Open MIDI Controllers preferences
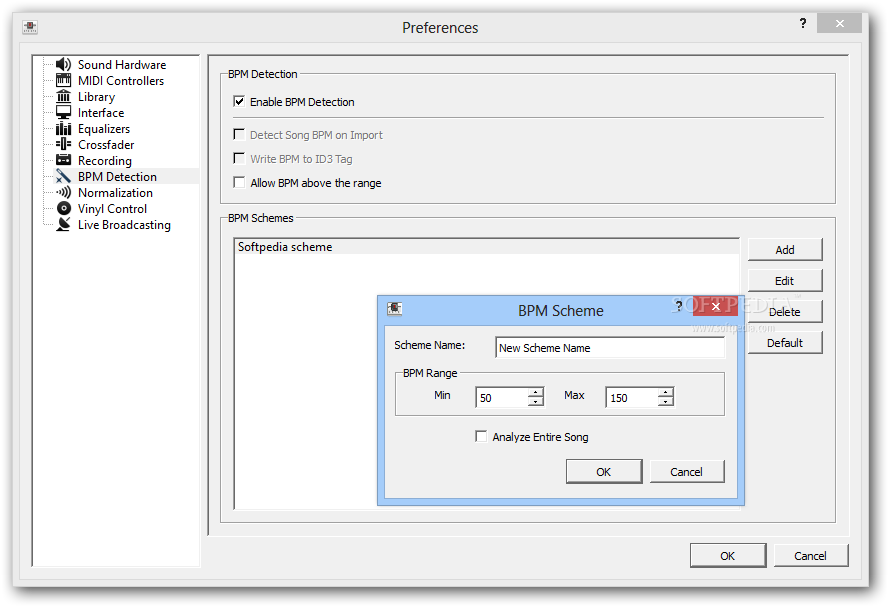The width and height of the screenshot is (889, 607). point(121,80)
